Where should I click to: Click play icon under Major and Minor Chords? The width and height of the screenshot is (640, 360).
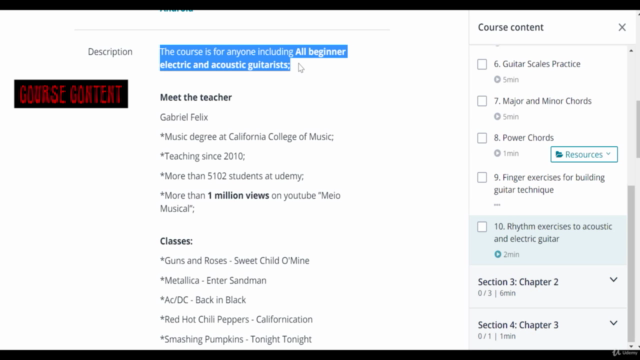point(497,116)
